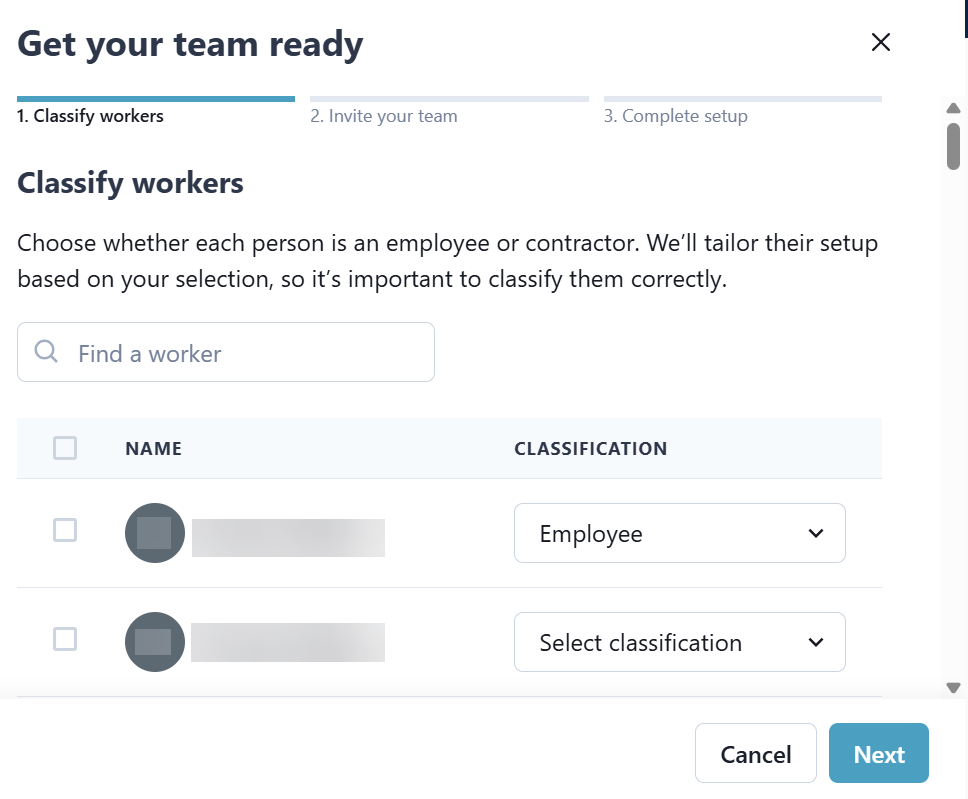Click the scrollbar down arrow
Viewport: 968px width, 799px height.
[953, 688]
